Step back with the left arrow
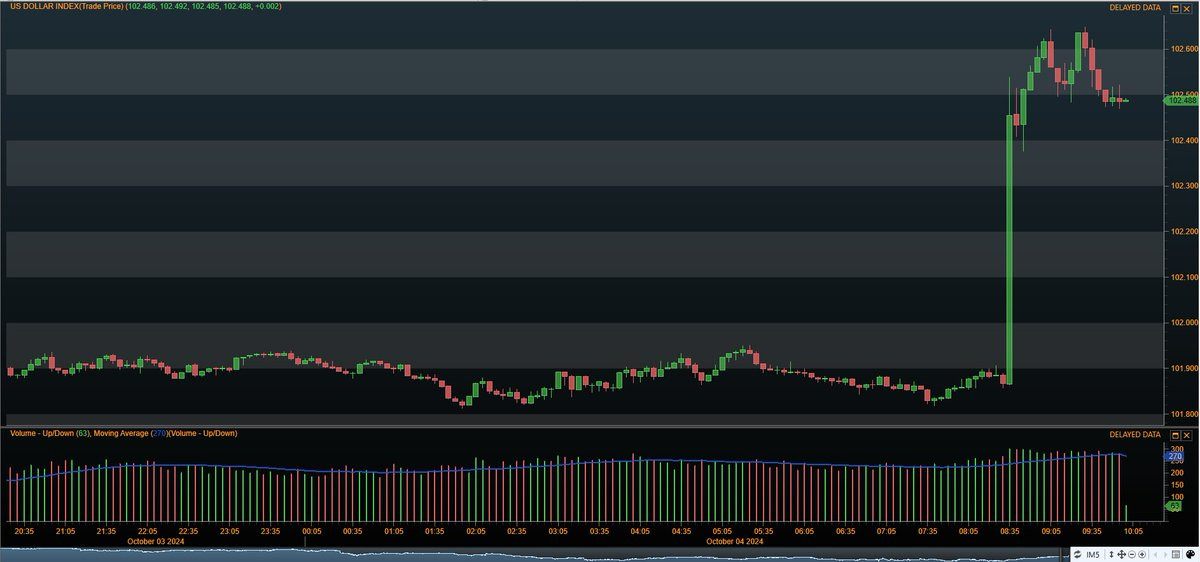The height and width of the screenshot is (562, 1200). tap(1156, 555)
